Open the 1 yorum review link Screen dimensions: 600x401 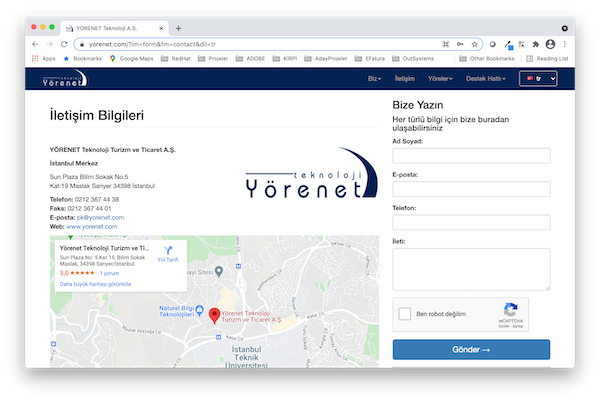click(109, 273)
